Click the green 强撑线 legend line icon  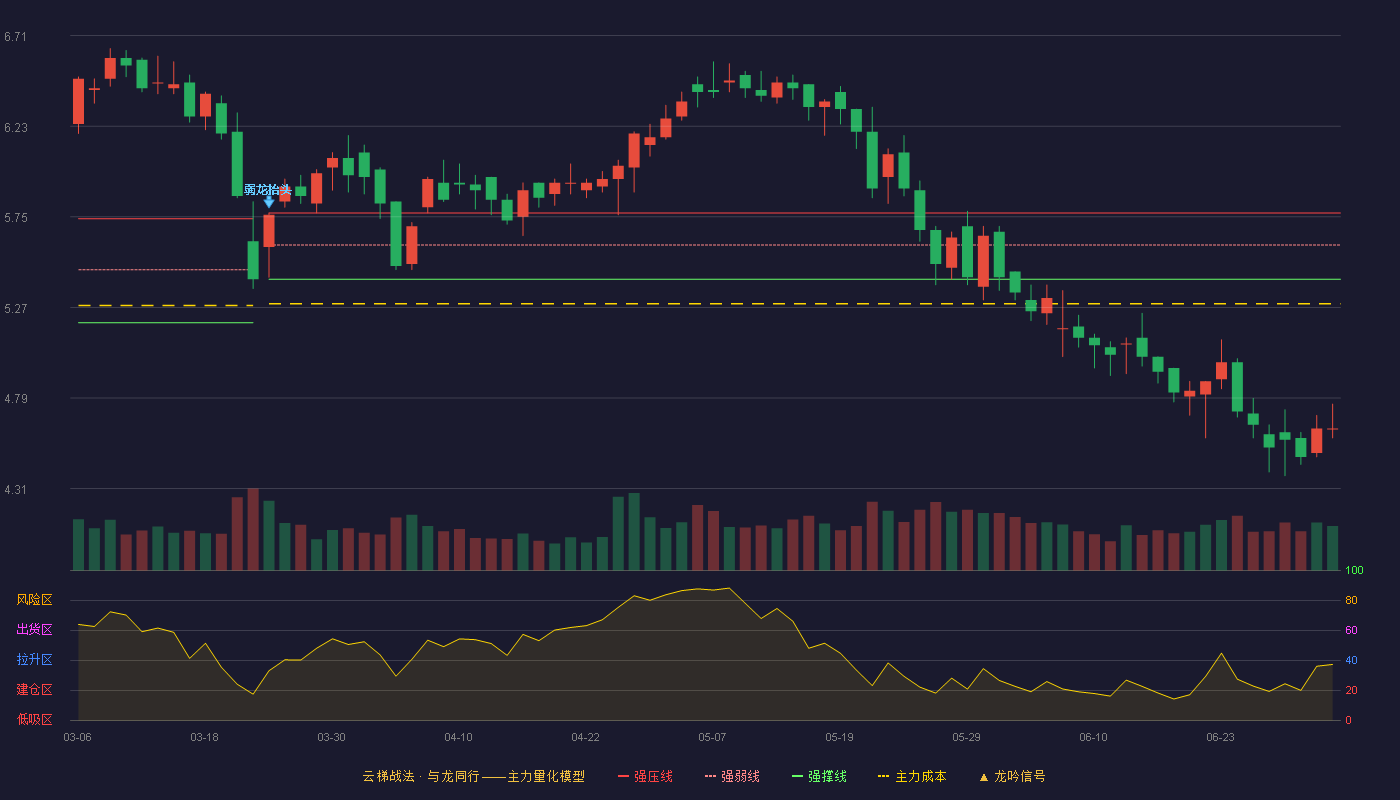pyautogui.click(x=797, y=777)
